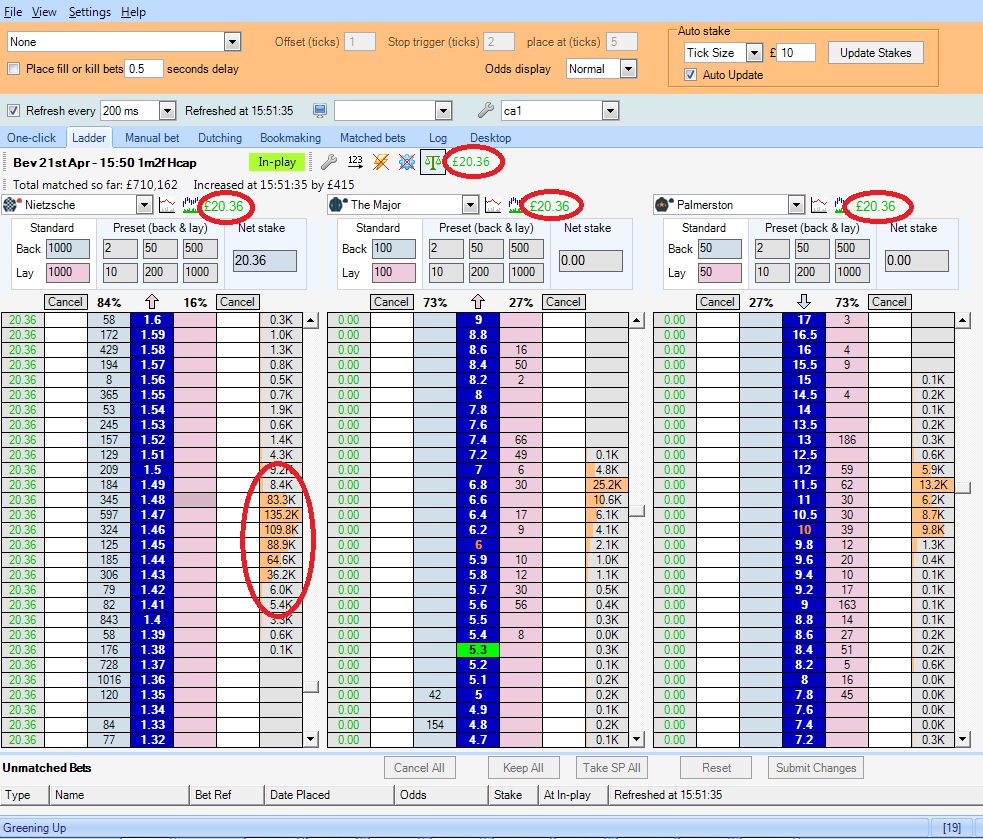
Task: Toggle the Refresh every checkbox
Action: (x=14, y=110)
